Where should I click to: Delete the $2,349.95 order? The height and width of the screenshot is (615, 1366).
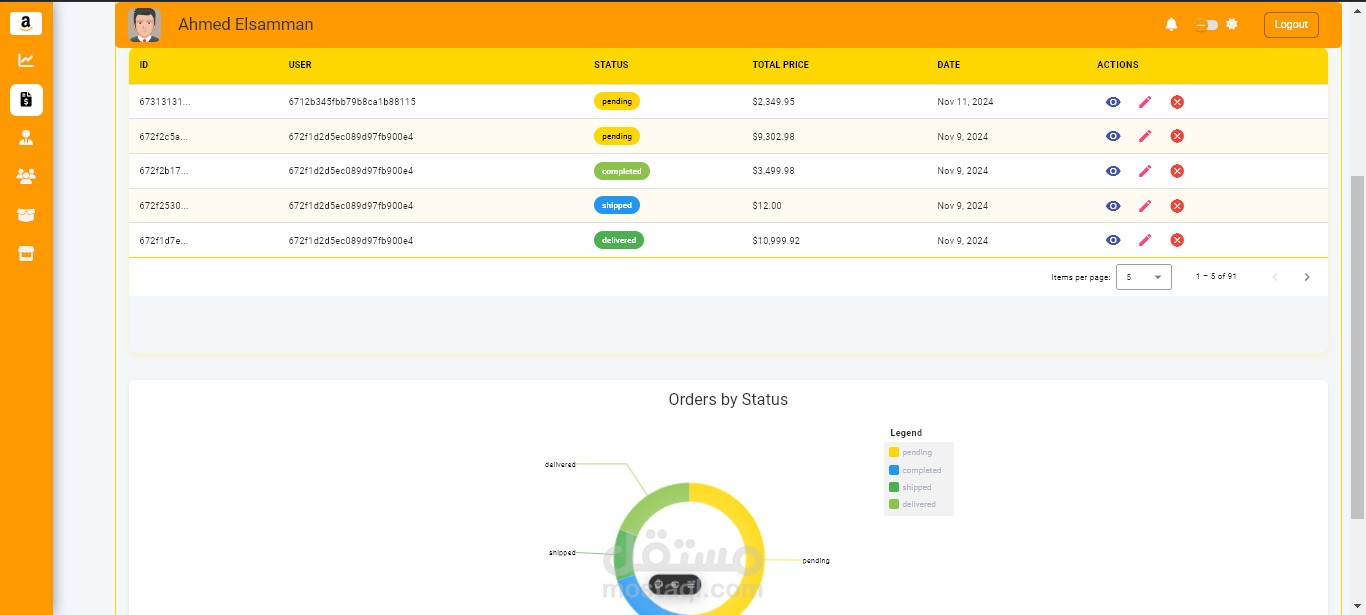(x=1177, y=102)
